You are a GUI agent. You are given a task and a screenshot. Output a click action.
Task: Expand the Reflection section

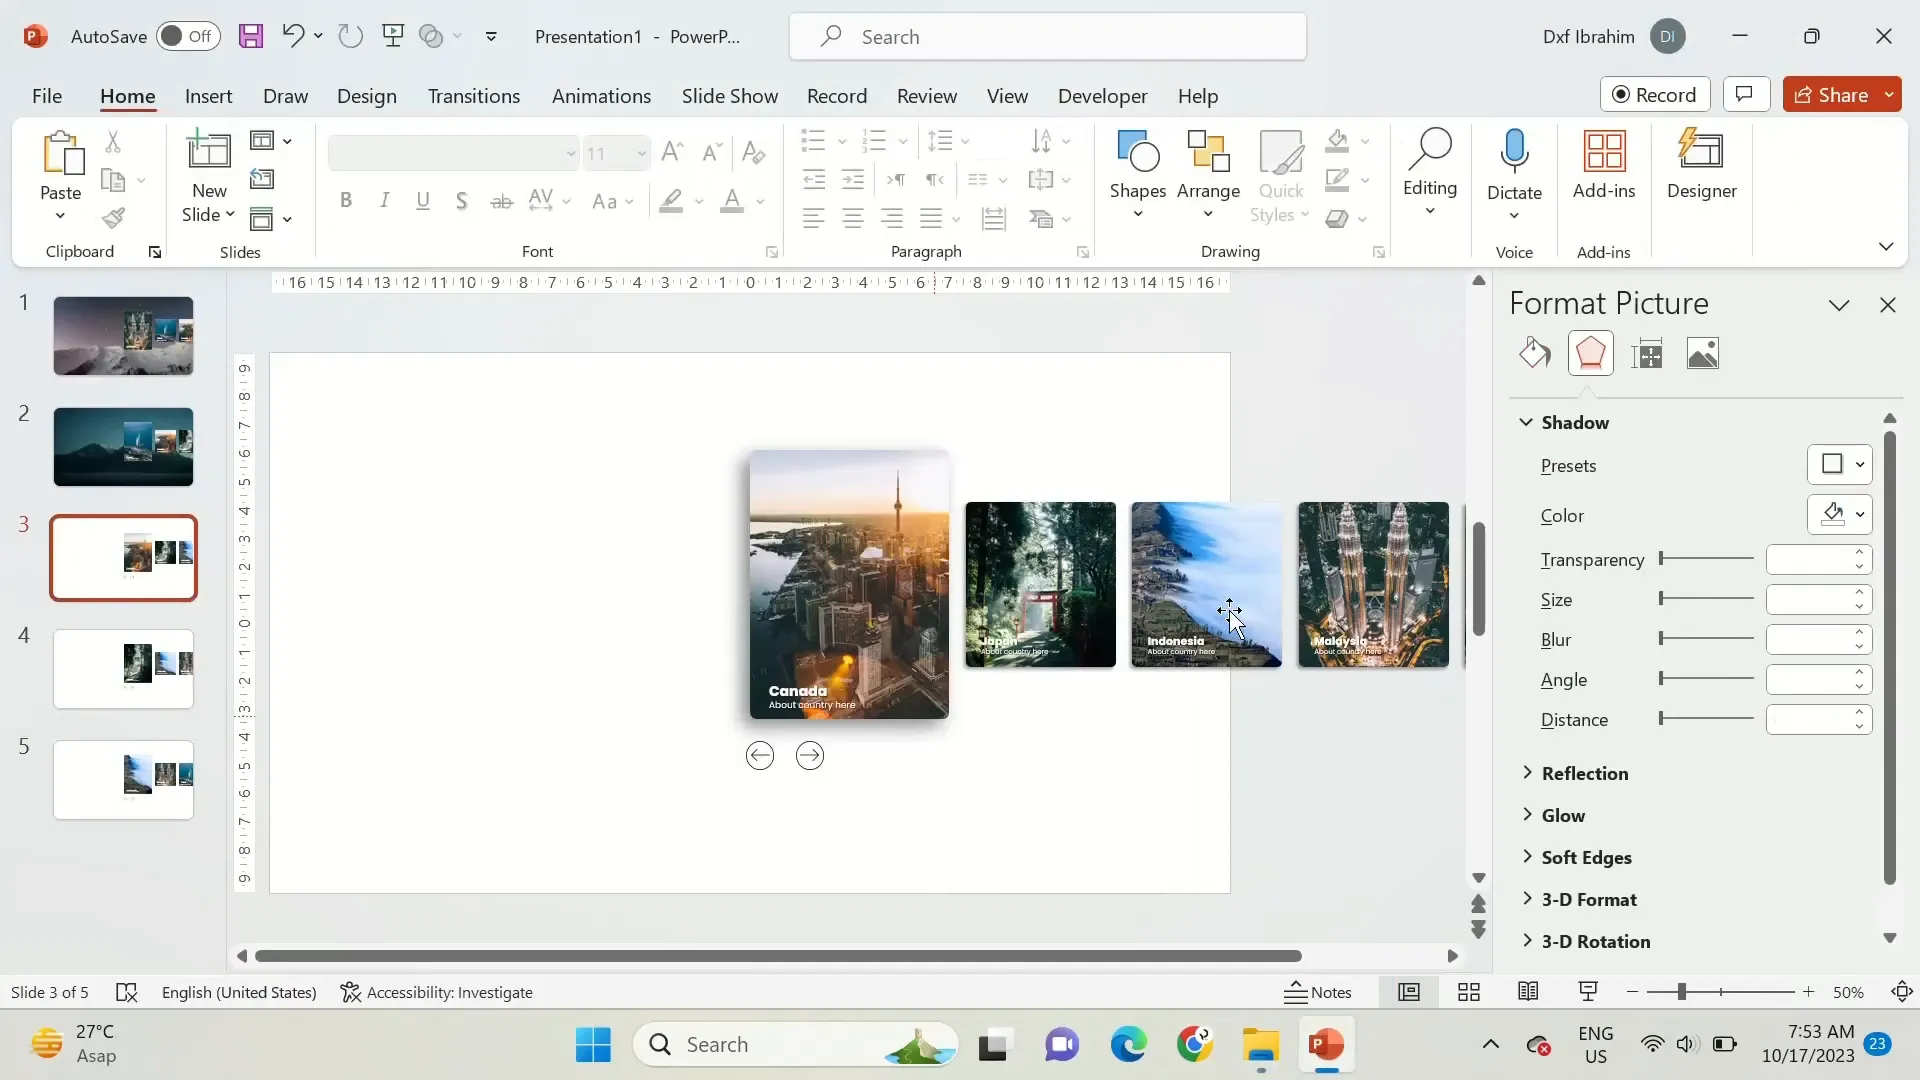(x=1527, y=772)
